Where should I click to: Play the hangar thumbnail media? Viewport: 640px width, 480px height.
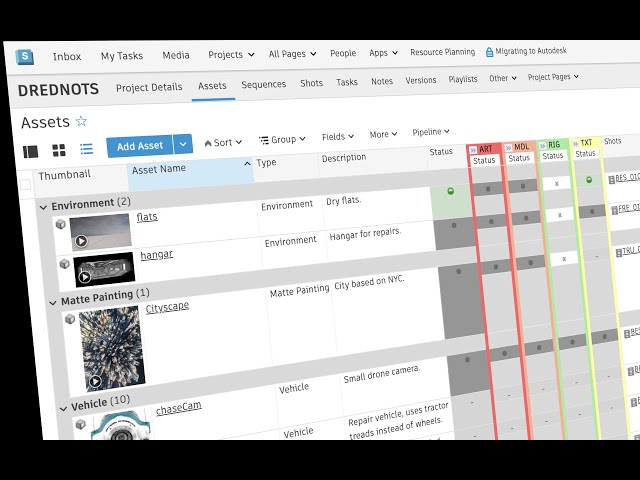(84, 277)
